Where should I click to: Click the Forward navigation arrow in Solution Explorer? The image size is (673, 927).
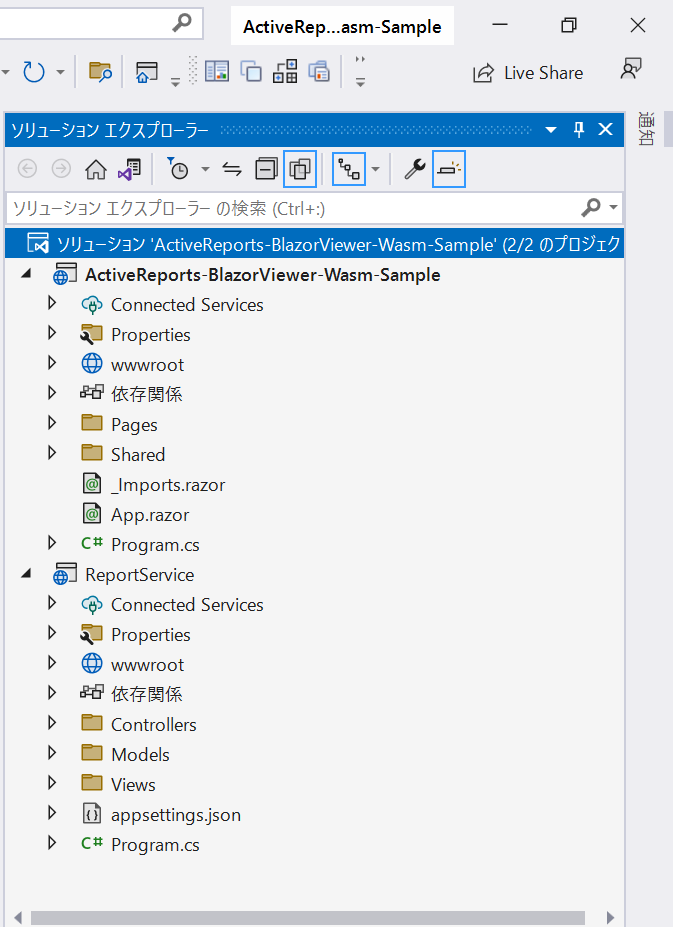62,169
